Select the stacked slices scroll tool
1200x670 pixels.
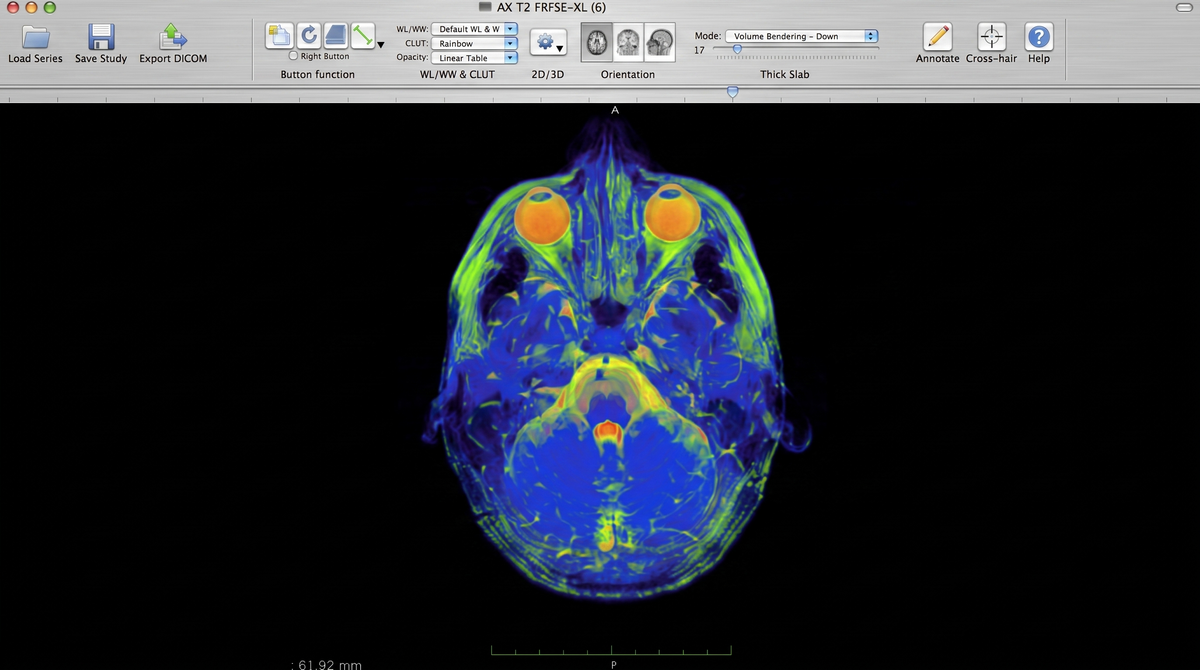tap(335, 36)
